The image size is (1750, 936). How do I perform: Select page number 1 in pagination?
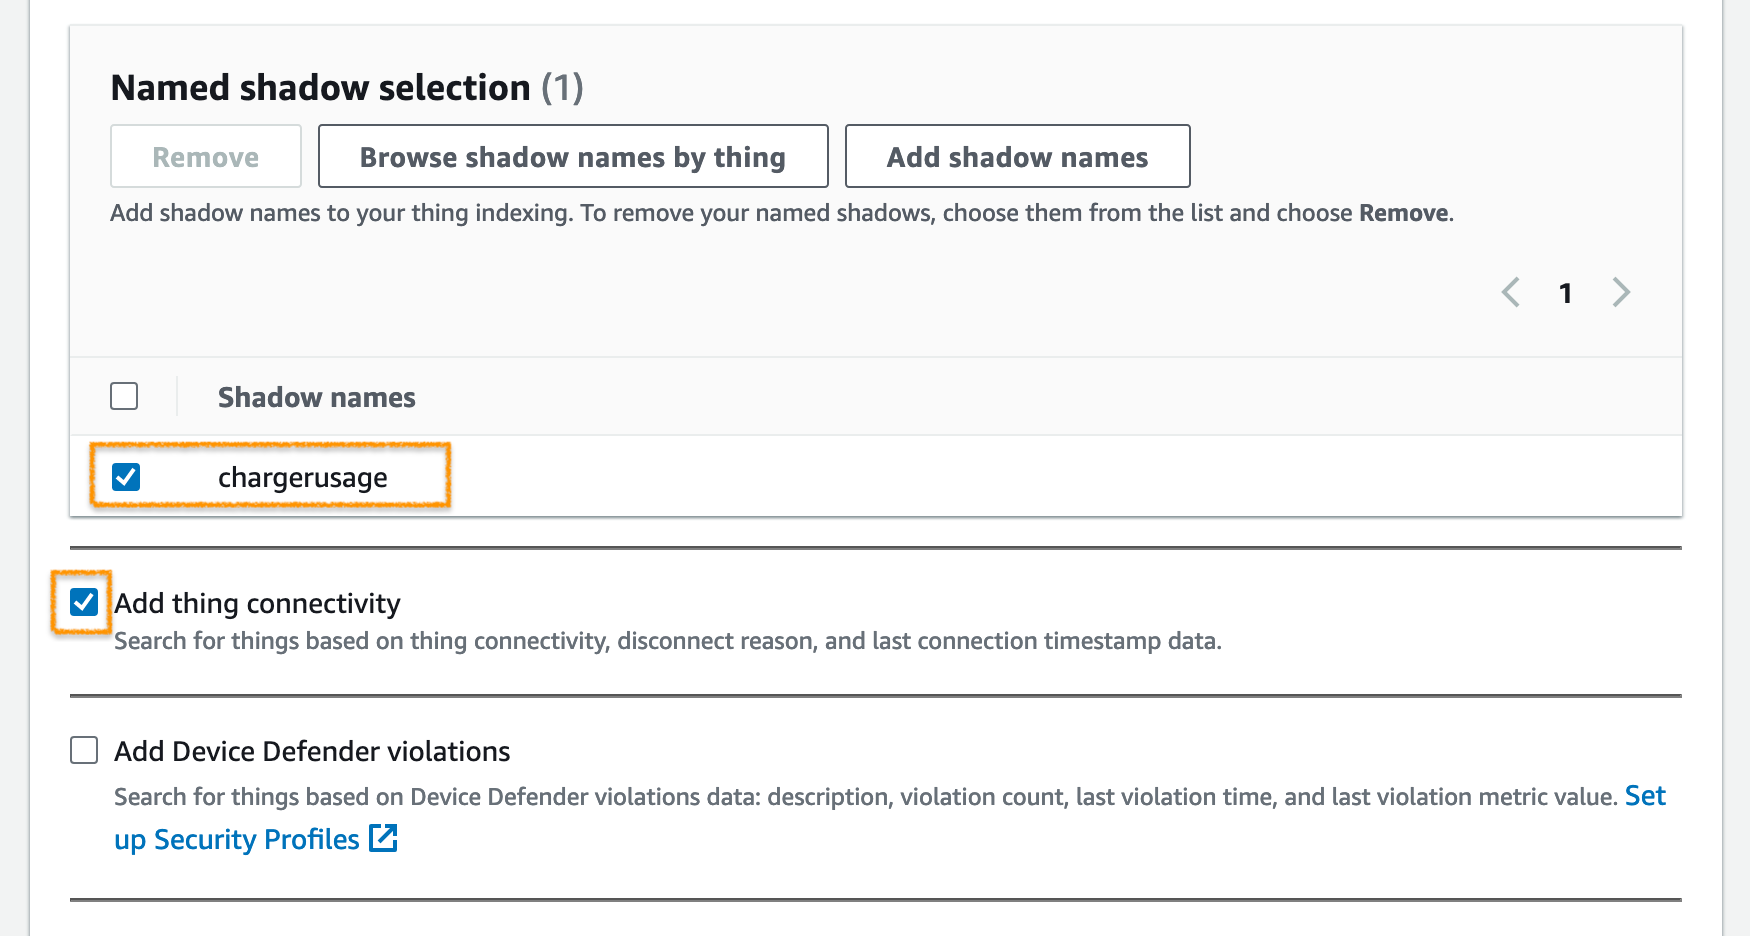click(1565, 293)
